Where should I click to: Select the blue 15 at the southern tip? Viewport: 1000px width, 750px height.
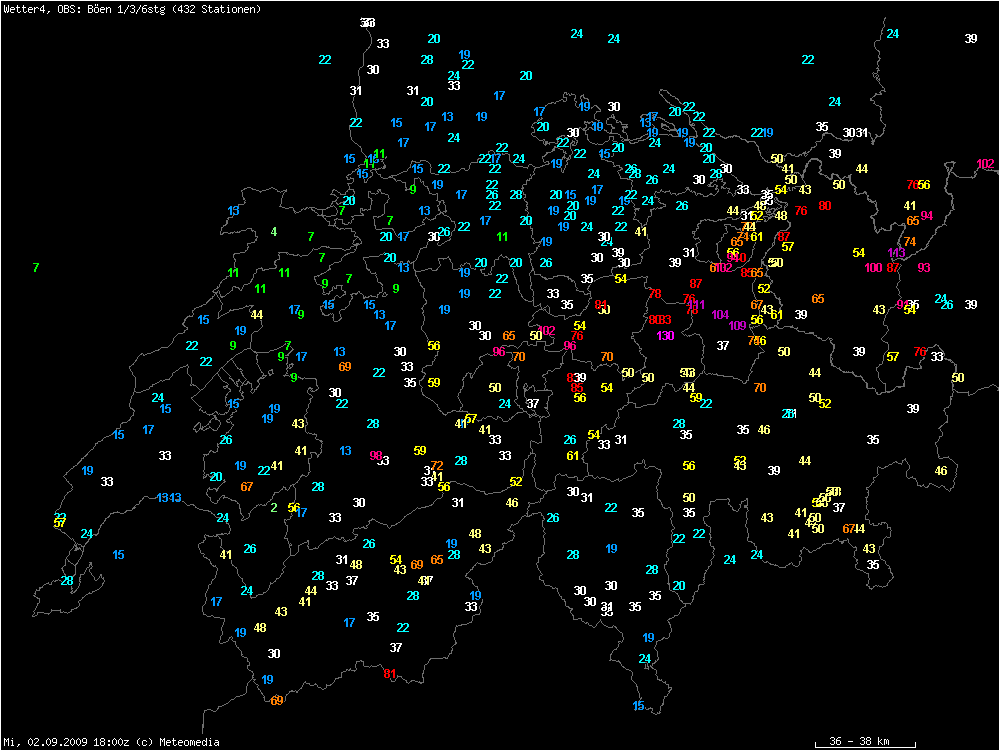pos(638,706)
